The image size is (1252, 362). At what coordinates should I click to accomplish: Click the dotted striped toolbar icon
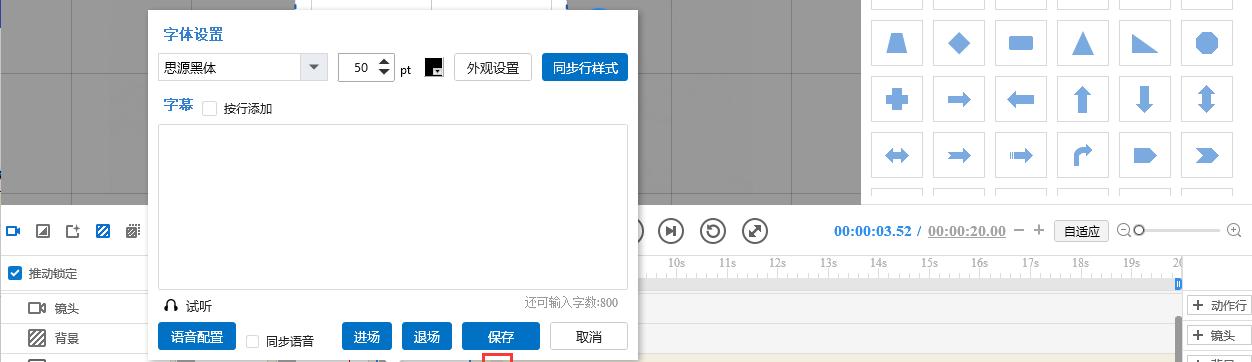[x=133, y=231]
